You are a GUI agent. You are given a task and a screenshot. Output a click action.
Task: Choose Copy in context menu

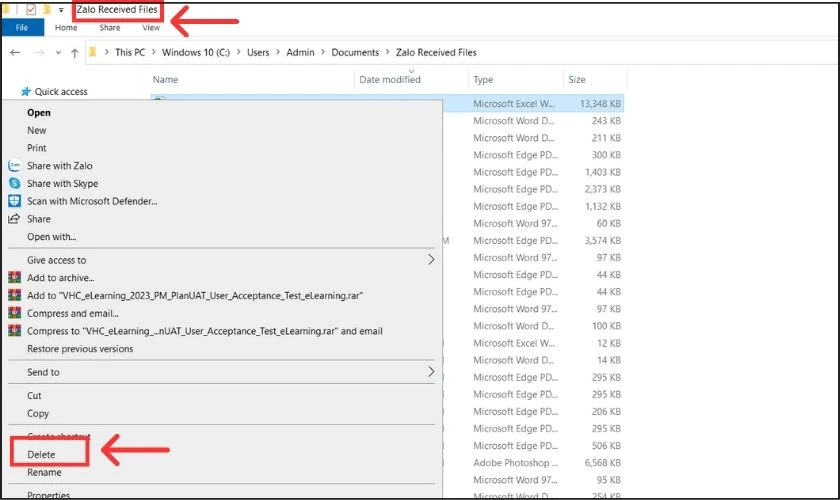(38, 414)
